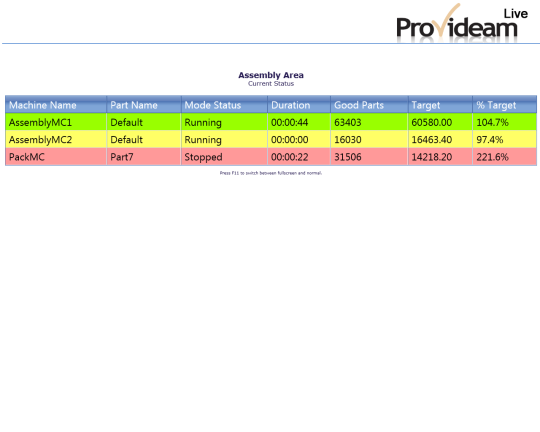
Task: Click the Mode Status column header
Action: click(x=224, y=105)
